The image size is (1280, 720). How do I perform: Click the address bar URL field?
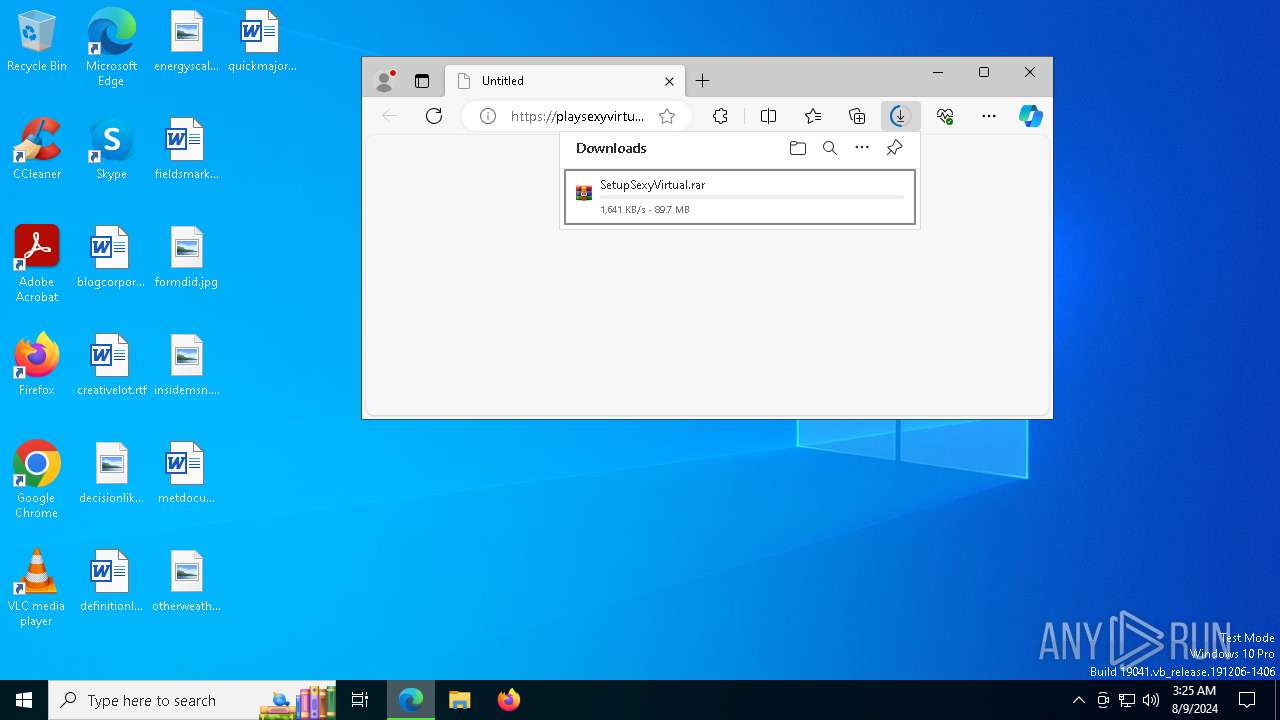point(577,116)
